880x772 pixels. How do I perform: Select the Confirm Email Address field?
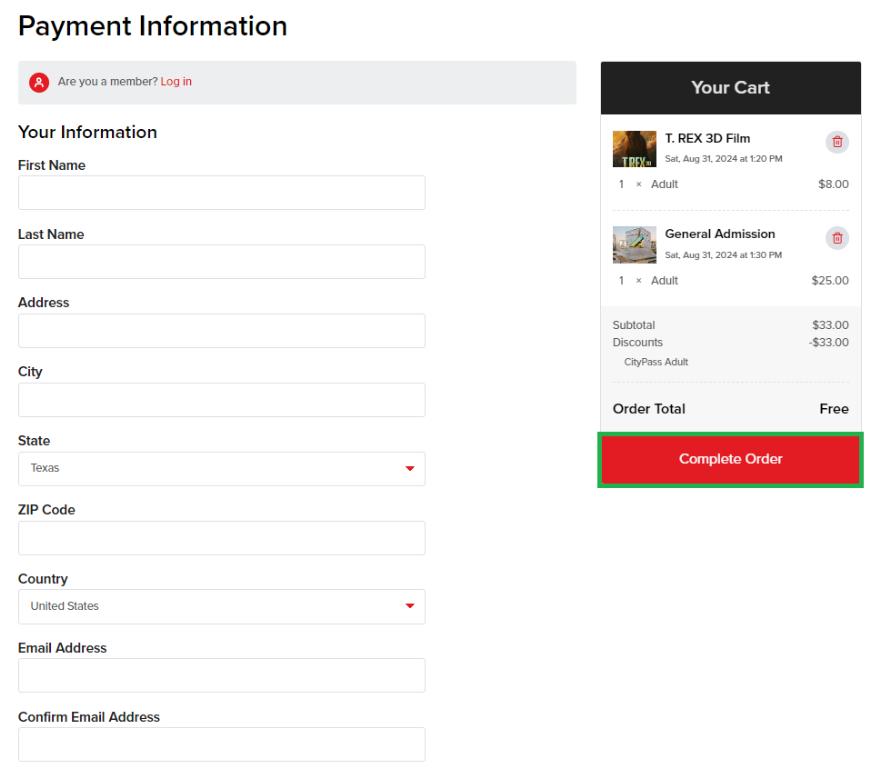click(x=222, y=745)
